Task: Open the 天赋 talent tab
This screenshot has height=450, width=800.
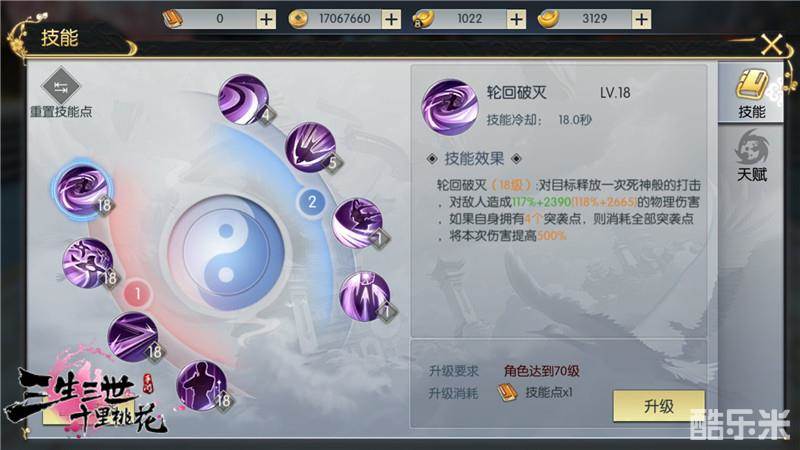Action: tap(752, 156)
